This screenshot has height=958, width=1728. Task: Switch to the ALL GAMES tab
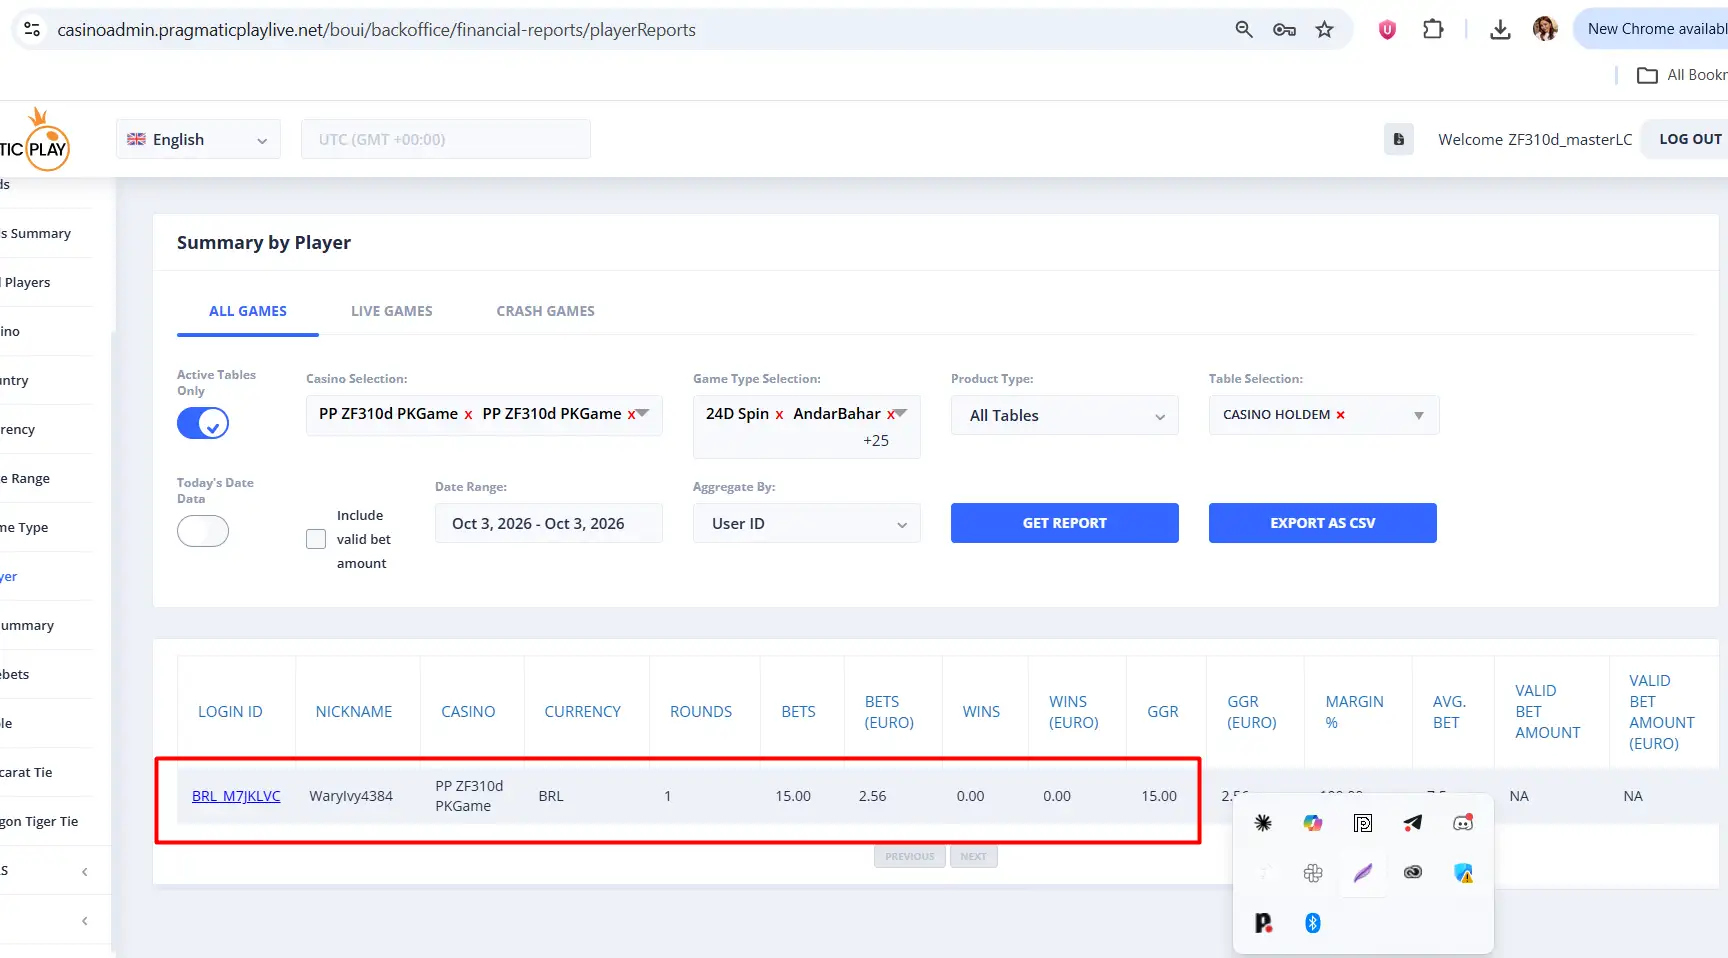pyautogui.click(x=248, y=311)
